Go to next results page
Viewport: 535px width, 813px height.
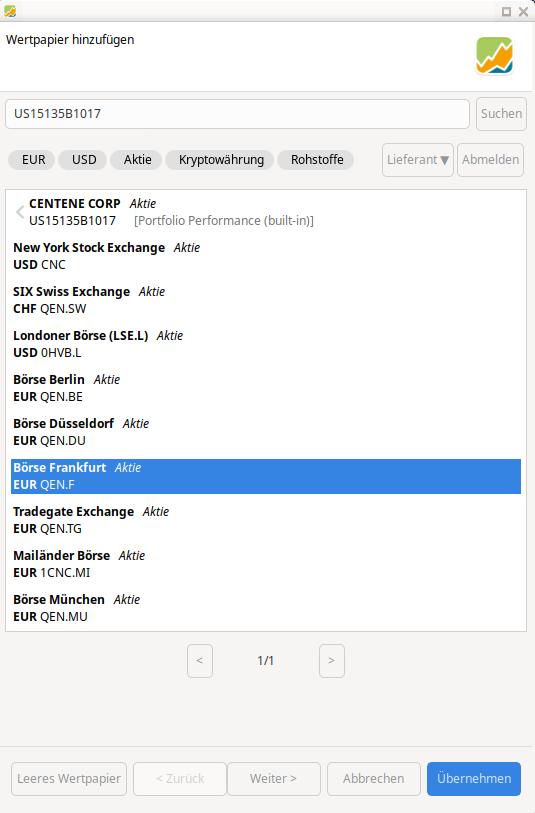(332, 661)
